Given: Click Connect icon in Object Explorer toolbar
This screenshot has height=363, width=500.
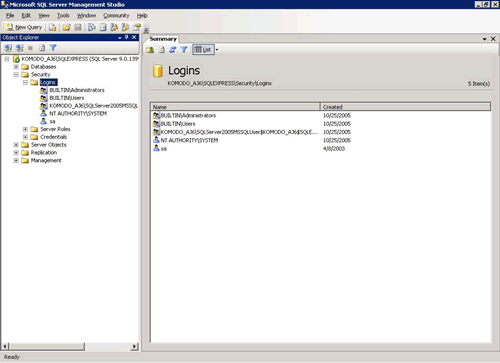Looking at the screenshot, I should (x=8, y=48).
